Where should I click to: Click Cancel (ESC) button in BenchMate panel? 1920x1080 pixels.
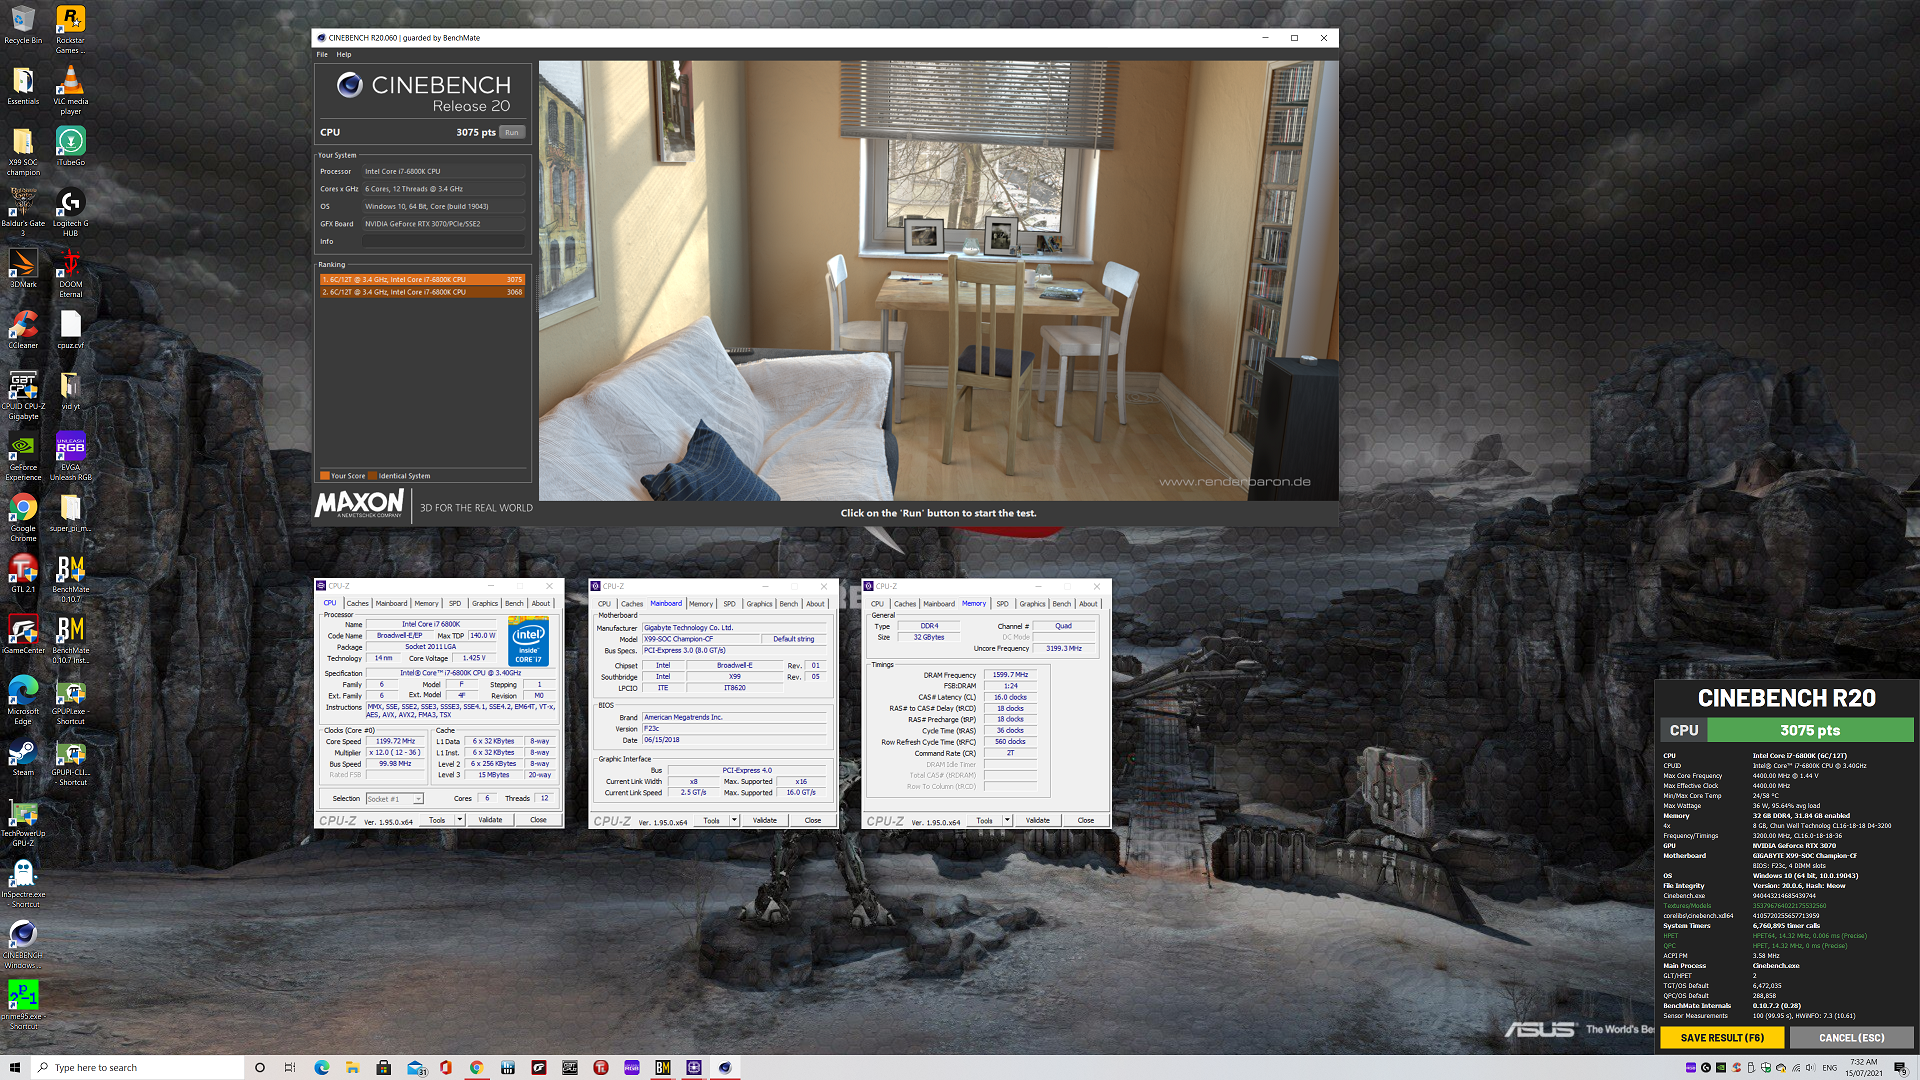click(1852, 1038)
